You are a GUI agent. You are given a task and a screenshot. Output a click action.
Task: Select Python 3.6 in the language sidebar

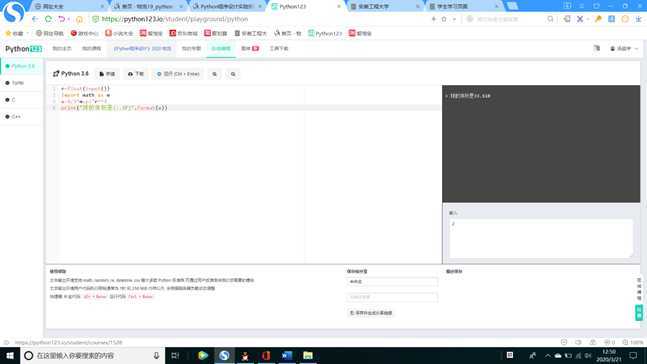21,66
